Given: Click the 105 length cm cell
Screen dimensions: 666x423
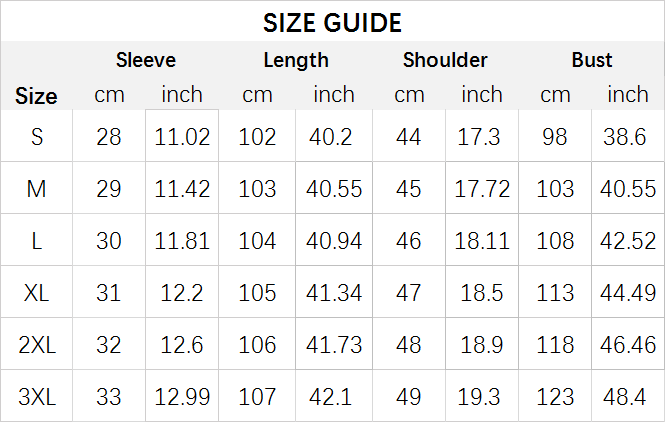Looking at the screenshot, I should pyautogui.click(x=257, y=293).
